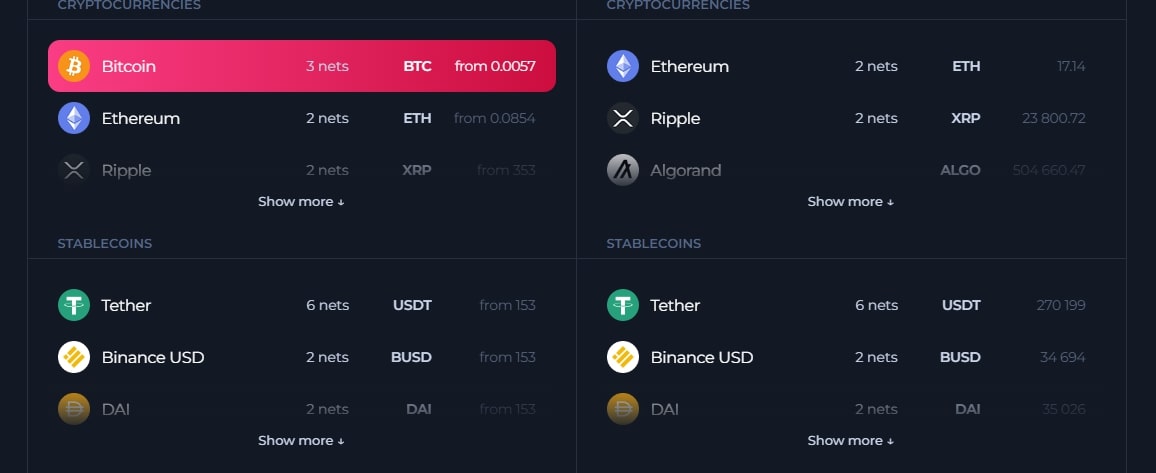Choose the USDT row showing 270 199

[x=850, y=305]
